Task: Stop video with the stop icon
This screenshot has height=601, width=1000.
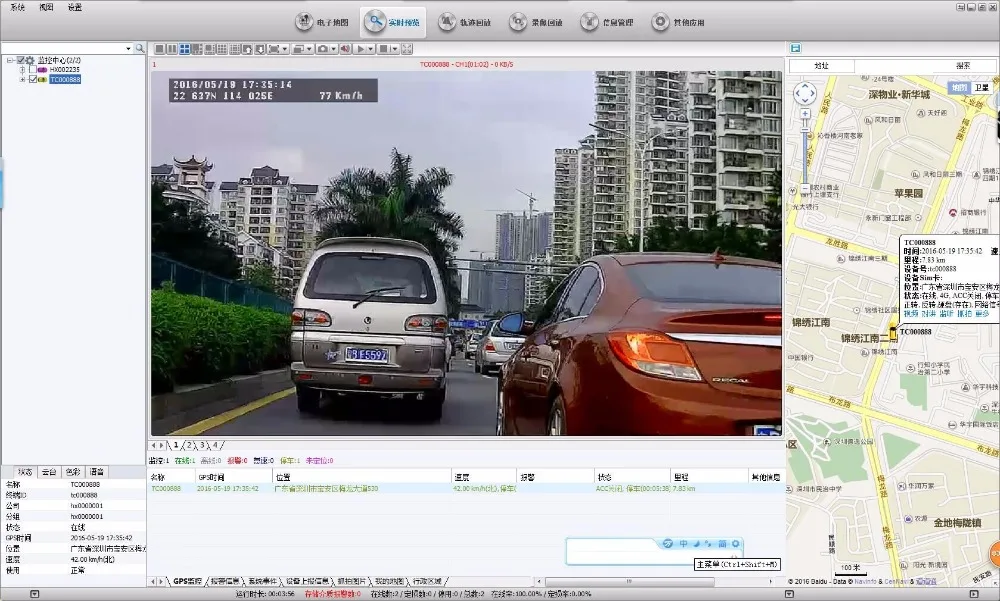Action: pos(383,49)
